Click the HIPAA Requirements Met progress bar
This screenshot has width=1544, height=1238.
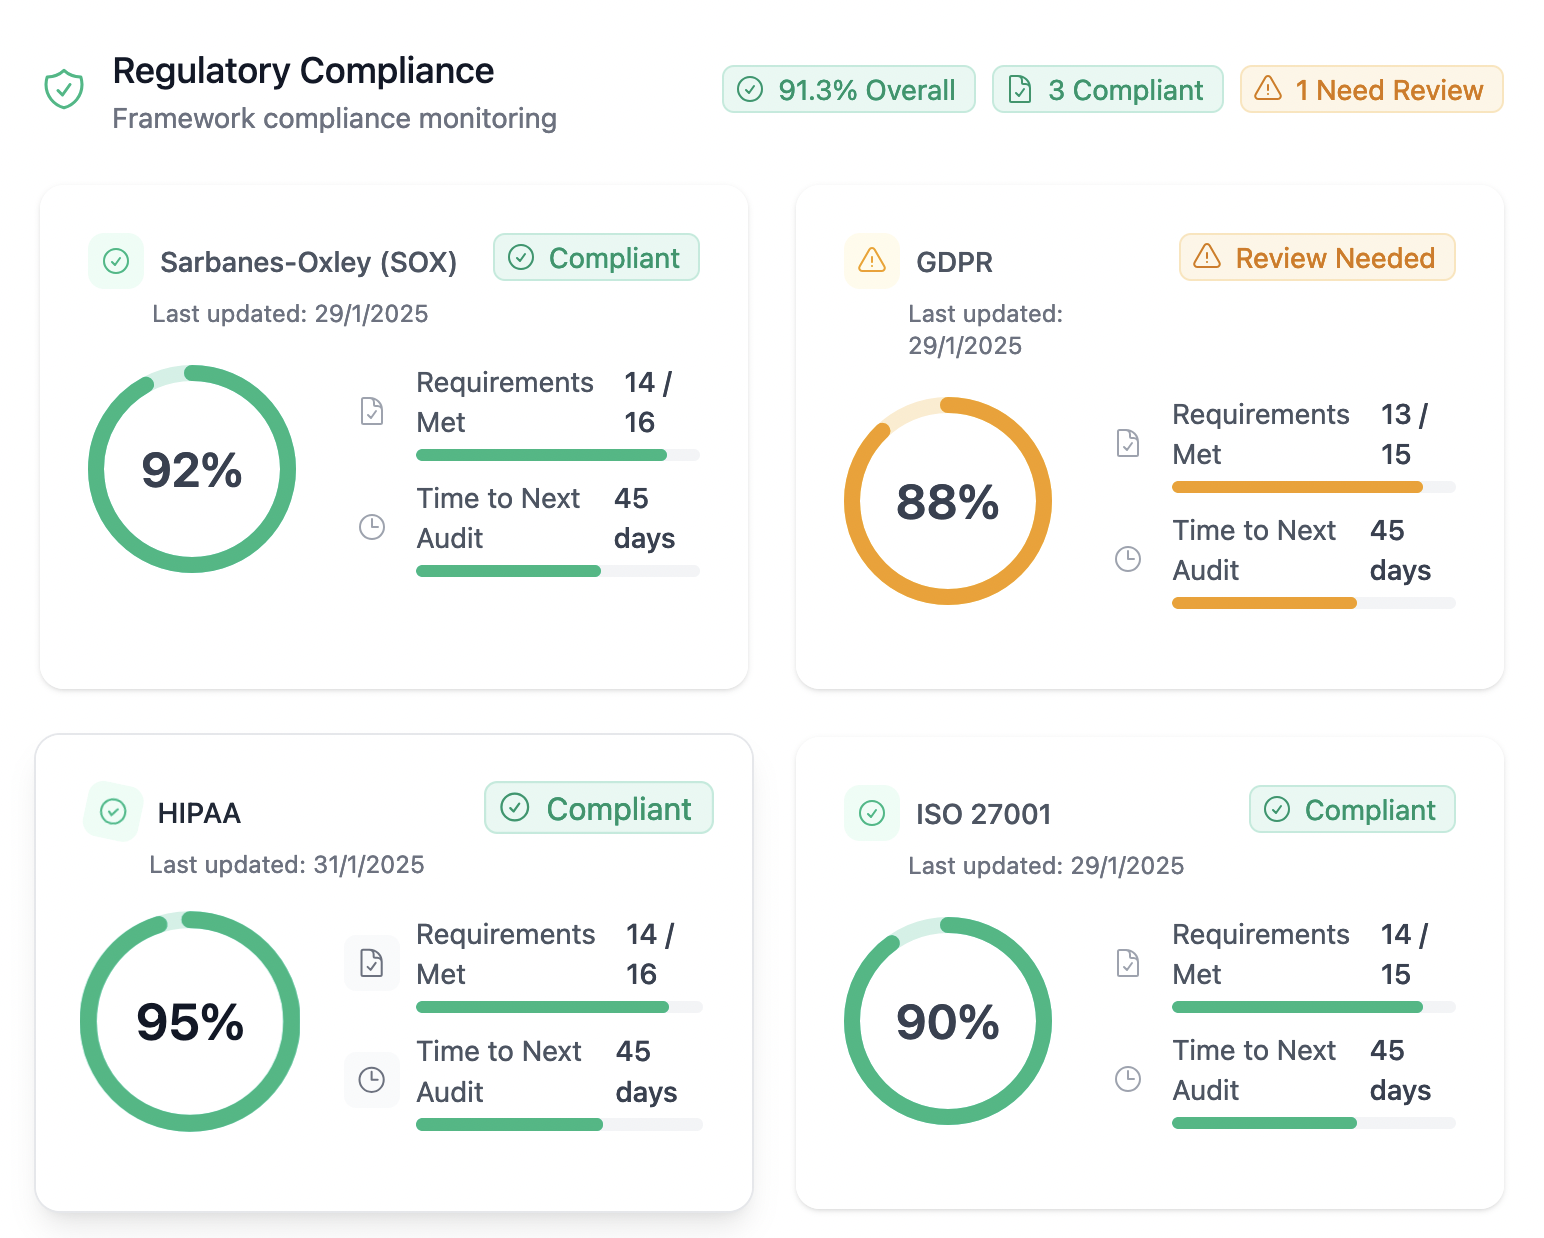click(x=559, y=1007)
